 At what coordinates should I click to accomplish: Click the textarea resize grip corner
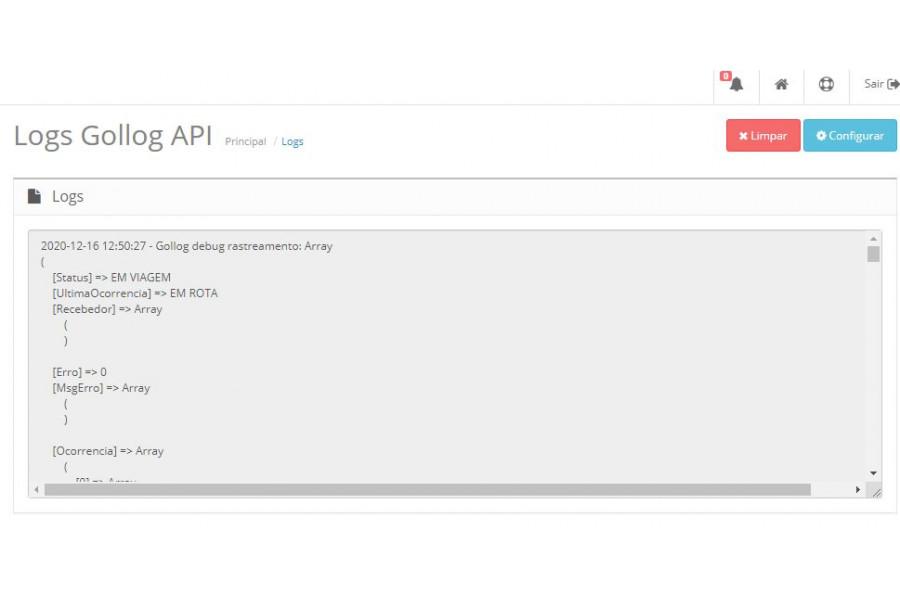876,492
